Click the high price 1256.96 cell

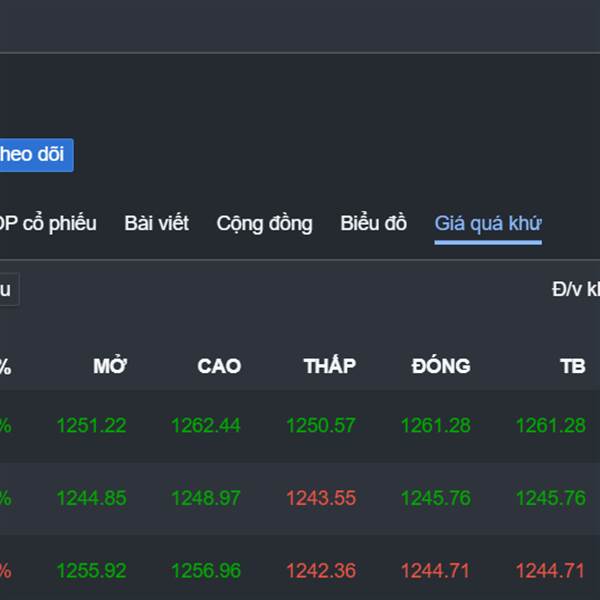coord(206,571)
